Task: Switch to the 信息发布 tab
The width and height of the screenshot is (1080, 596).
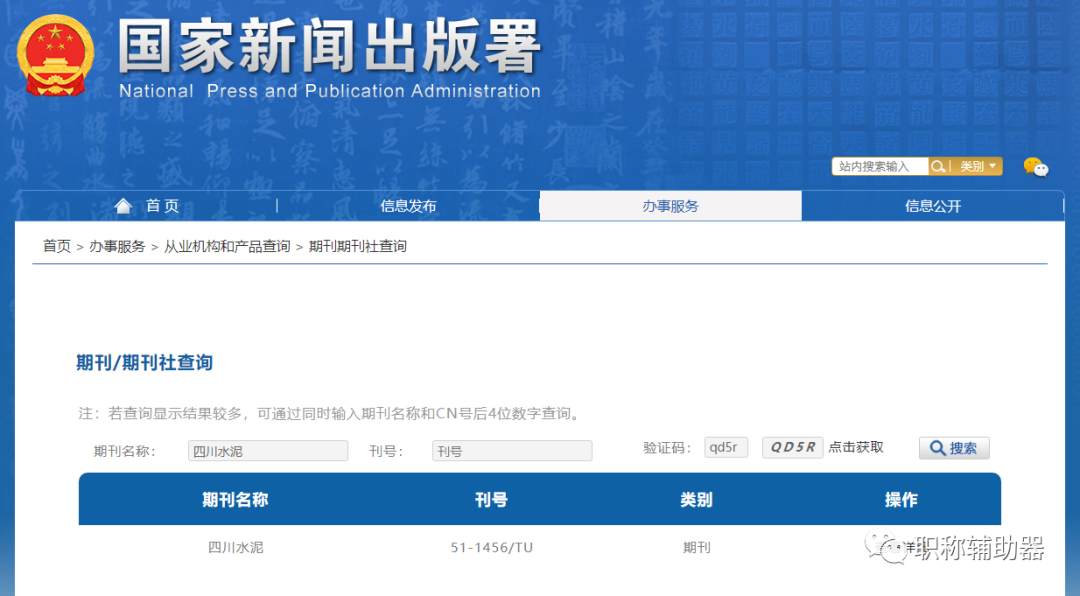Action: pos(408,206)
